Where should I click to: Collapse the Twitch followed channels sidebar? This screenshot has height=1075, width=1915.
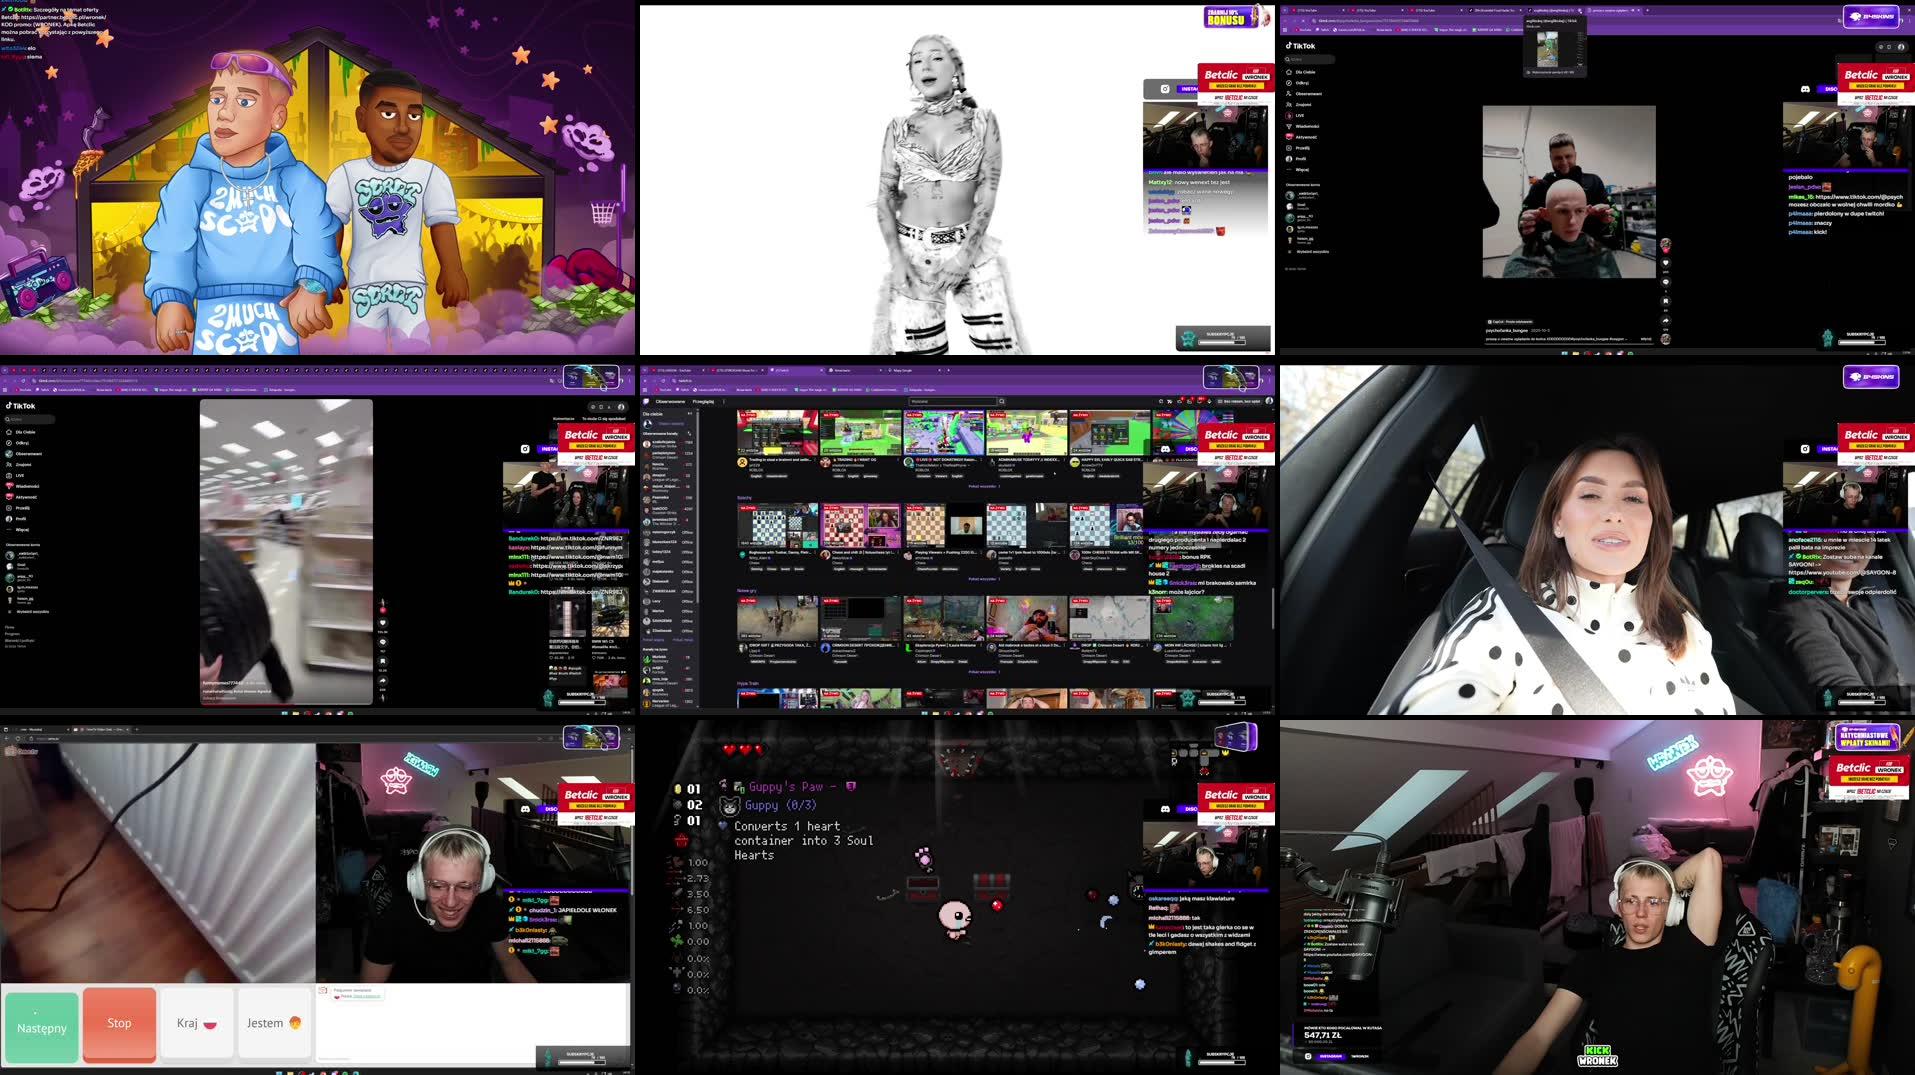(x=689, y=413)
